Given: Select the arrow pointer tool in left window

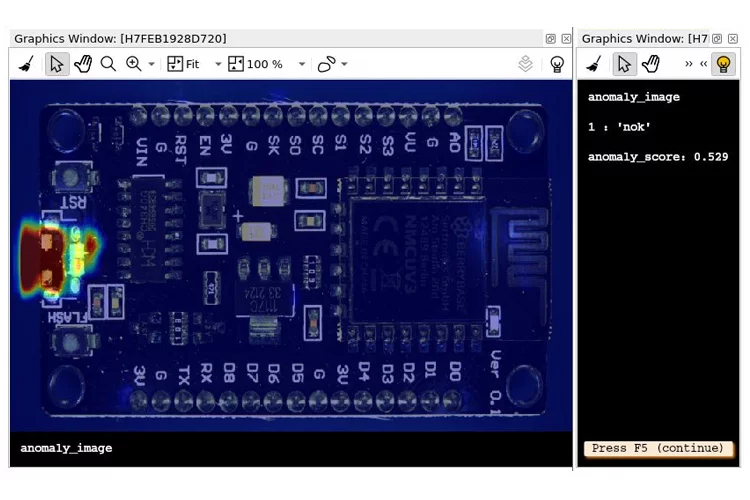Looking at the screenshot, I should pos(56,64).
